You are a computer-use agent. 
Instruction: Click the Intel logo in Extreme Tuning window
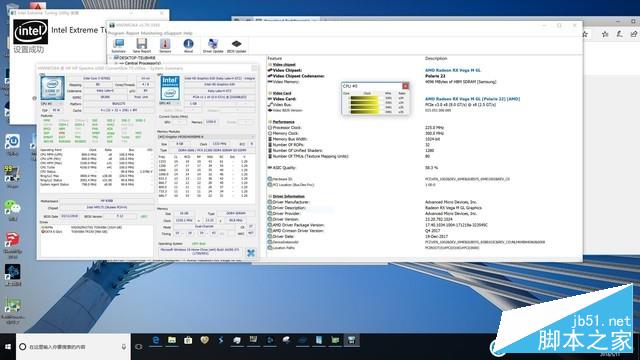tap(31, 32)
